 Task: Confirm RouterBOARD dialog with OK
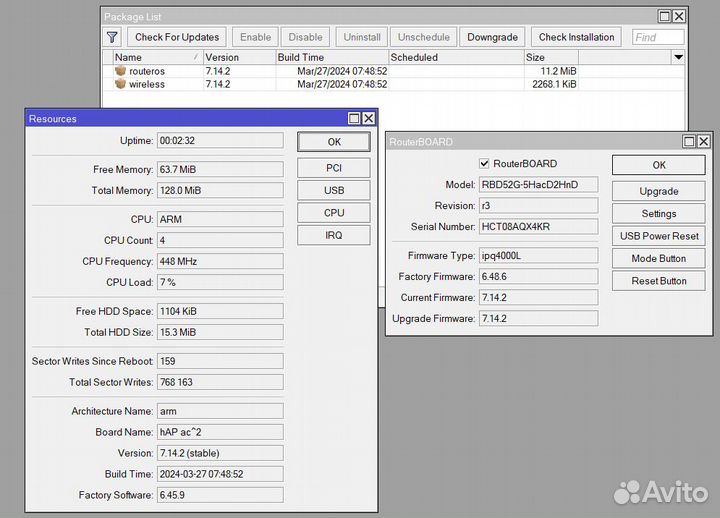pyautogui.click(x=659, y=165)
